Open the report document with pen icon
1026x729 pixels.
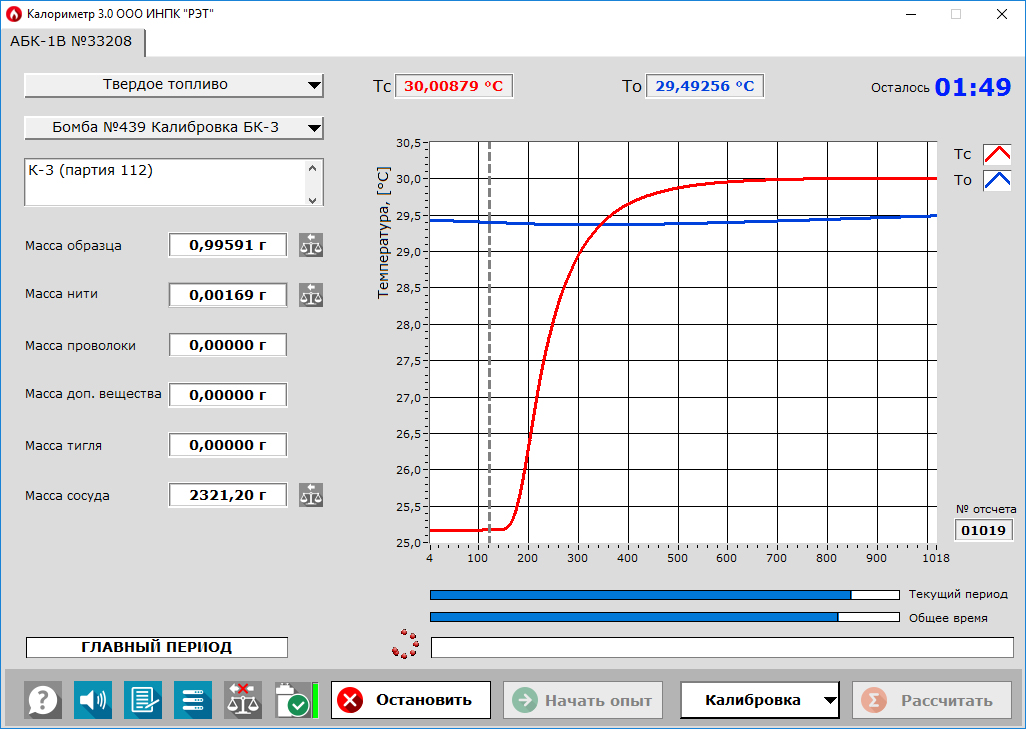pyautogui.click(x=143, y=700)
